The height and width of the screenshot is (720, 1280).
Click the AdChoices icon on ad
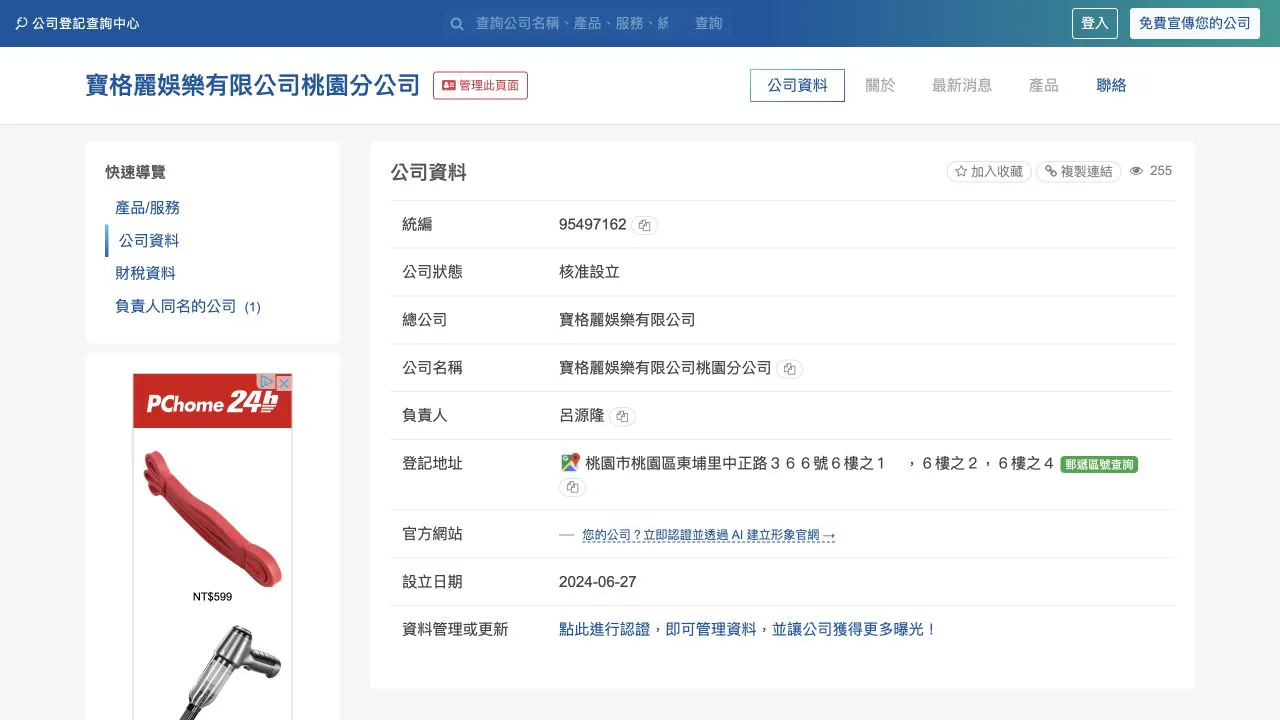pyautogui.click(x=266, y=381)
